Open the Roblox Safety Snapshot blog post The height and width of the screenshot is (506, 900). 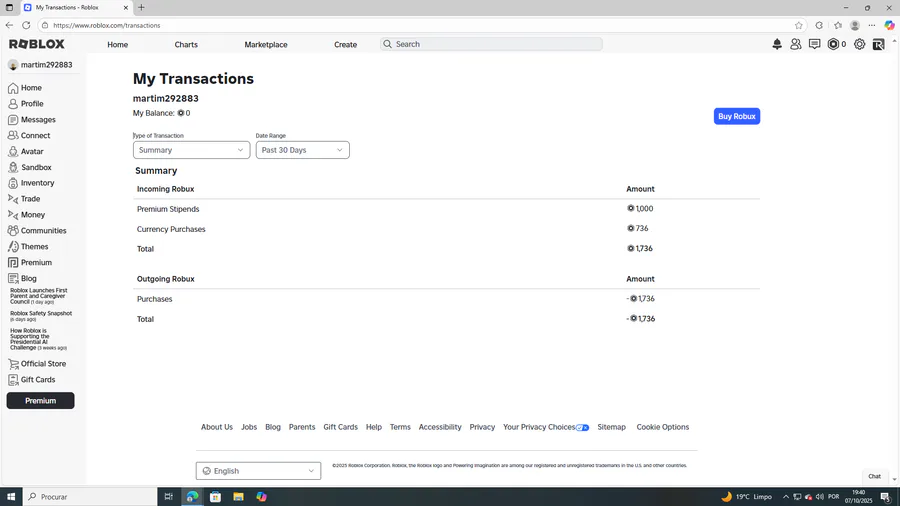tap(41, 316)
